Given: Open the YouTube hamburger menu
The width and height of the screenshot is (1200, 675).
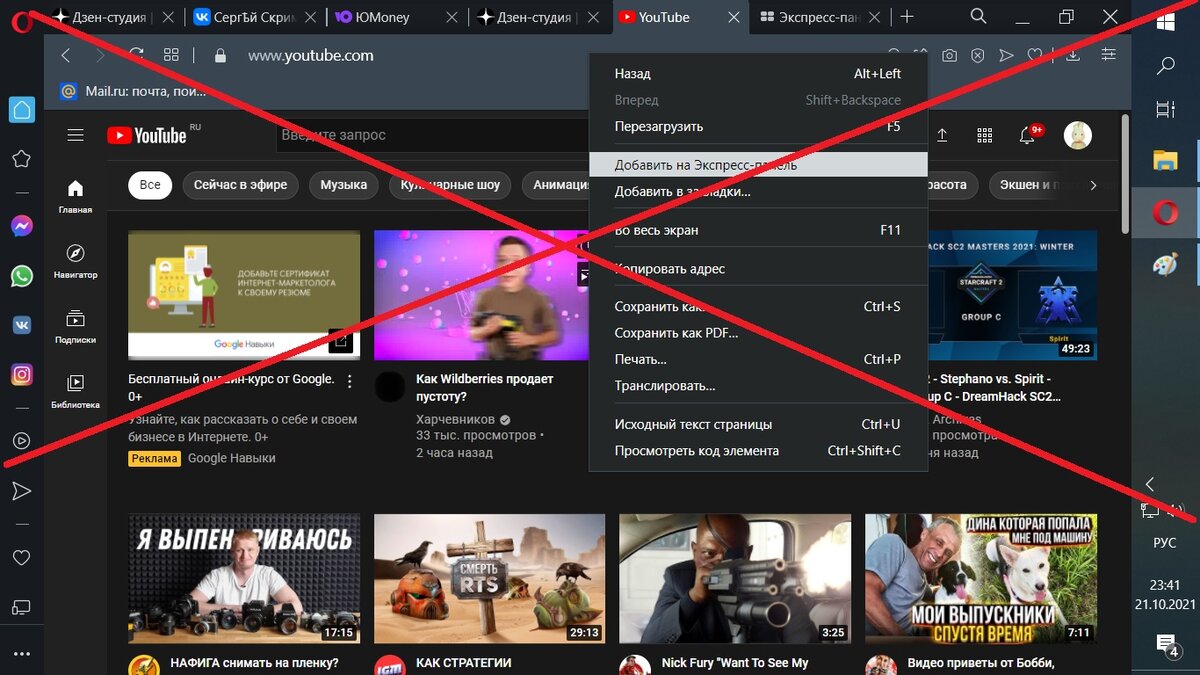Looking at the screenshot, I should (75, 135).
